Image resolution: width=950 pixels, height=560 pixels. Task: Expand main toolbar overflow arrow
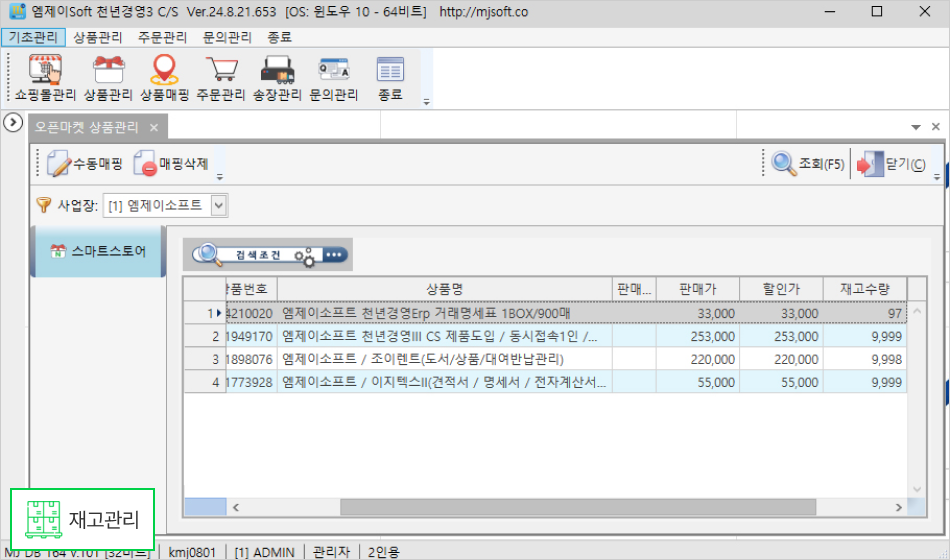coord(427,102)
